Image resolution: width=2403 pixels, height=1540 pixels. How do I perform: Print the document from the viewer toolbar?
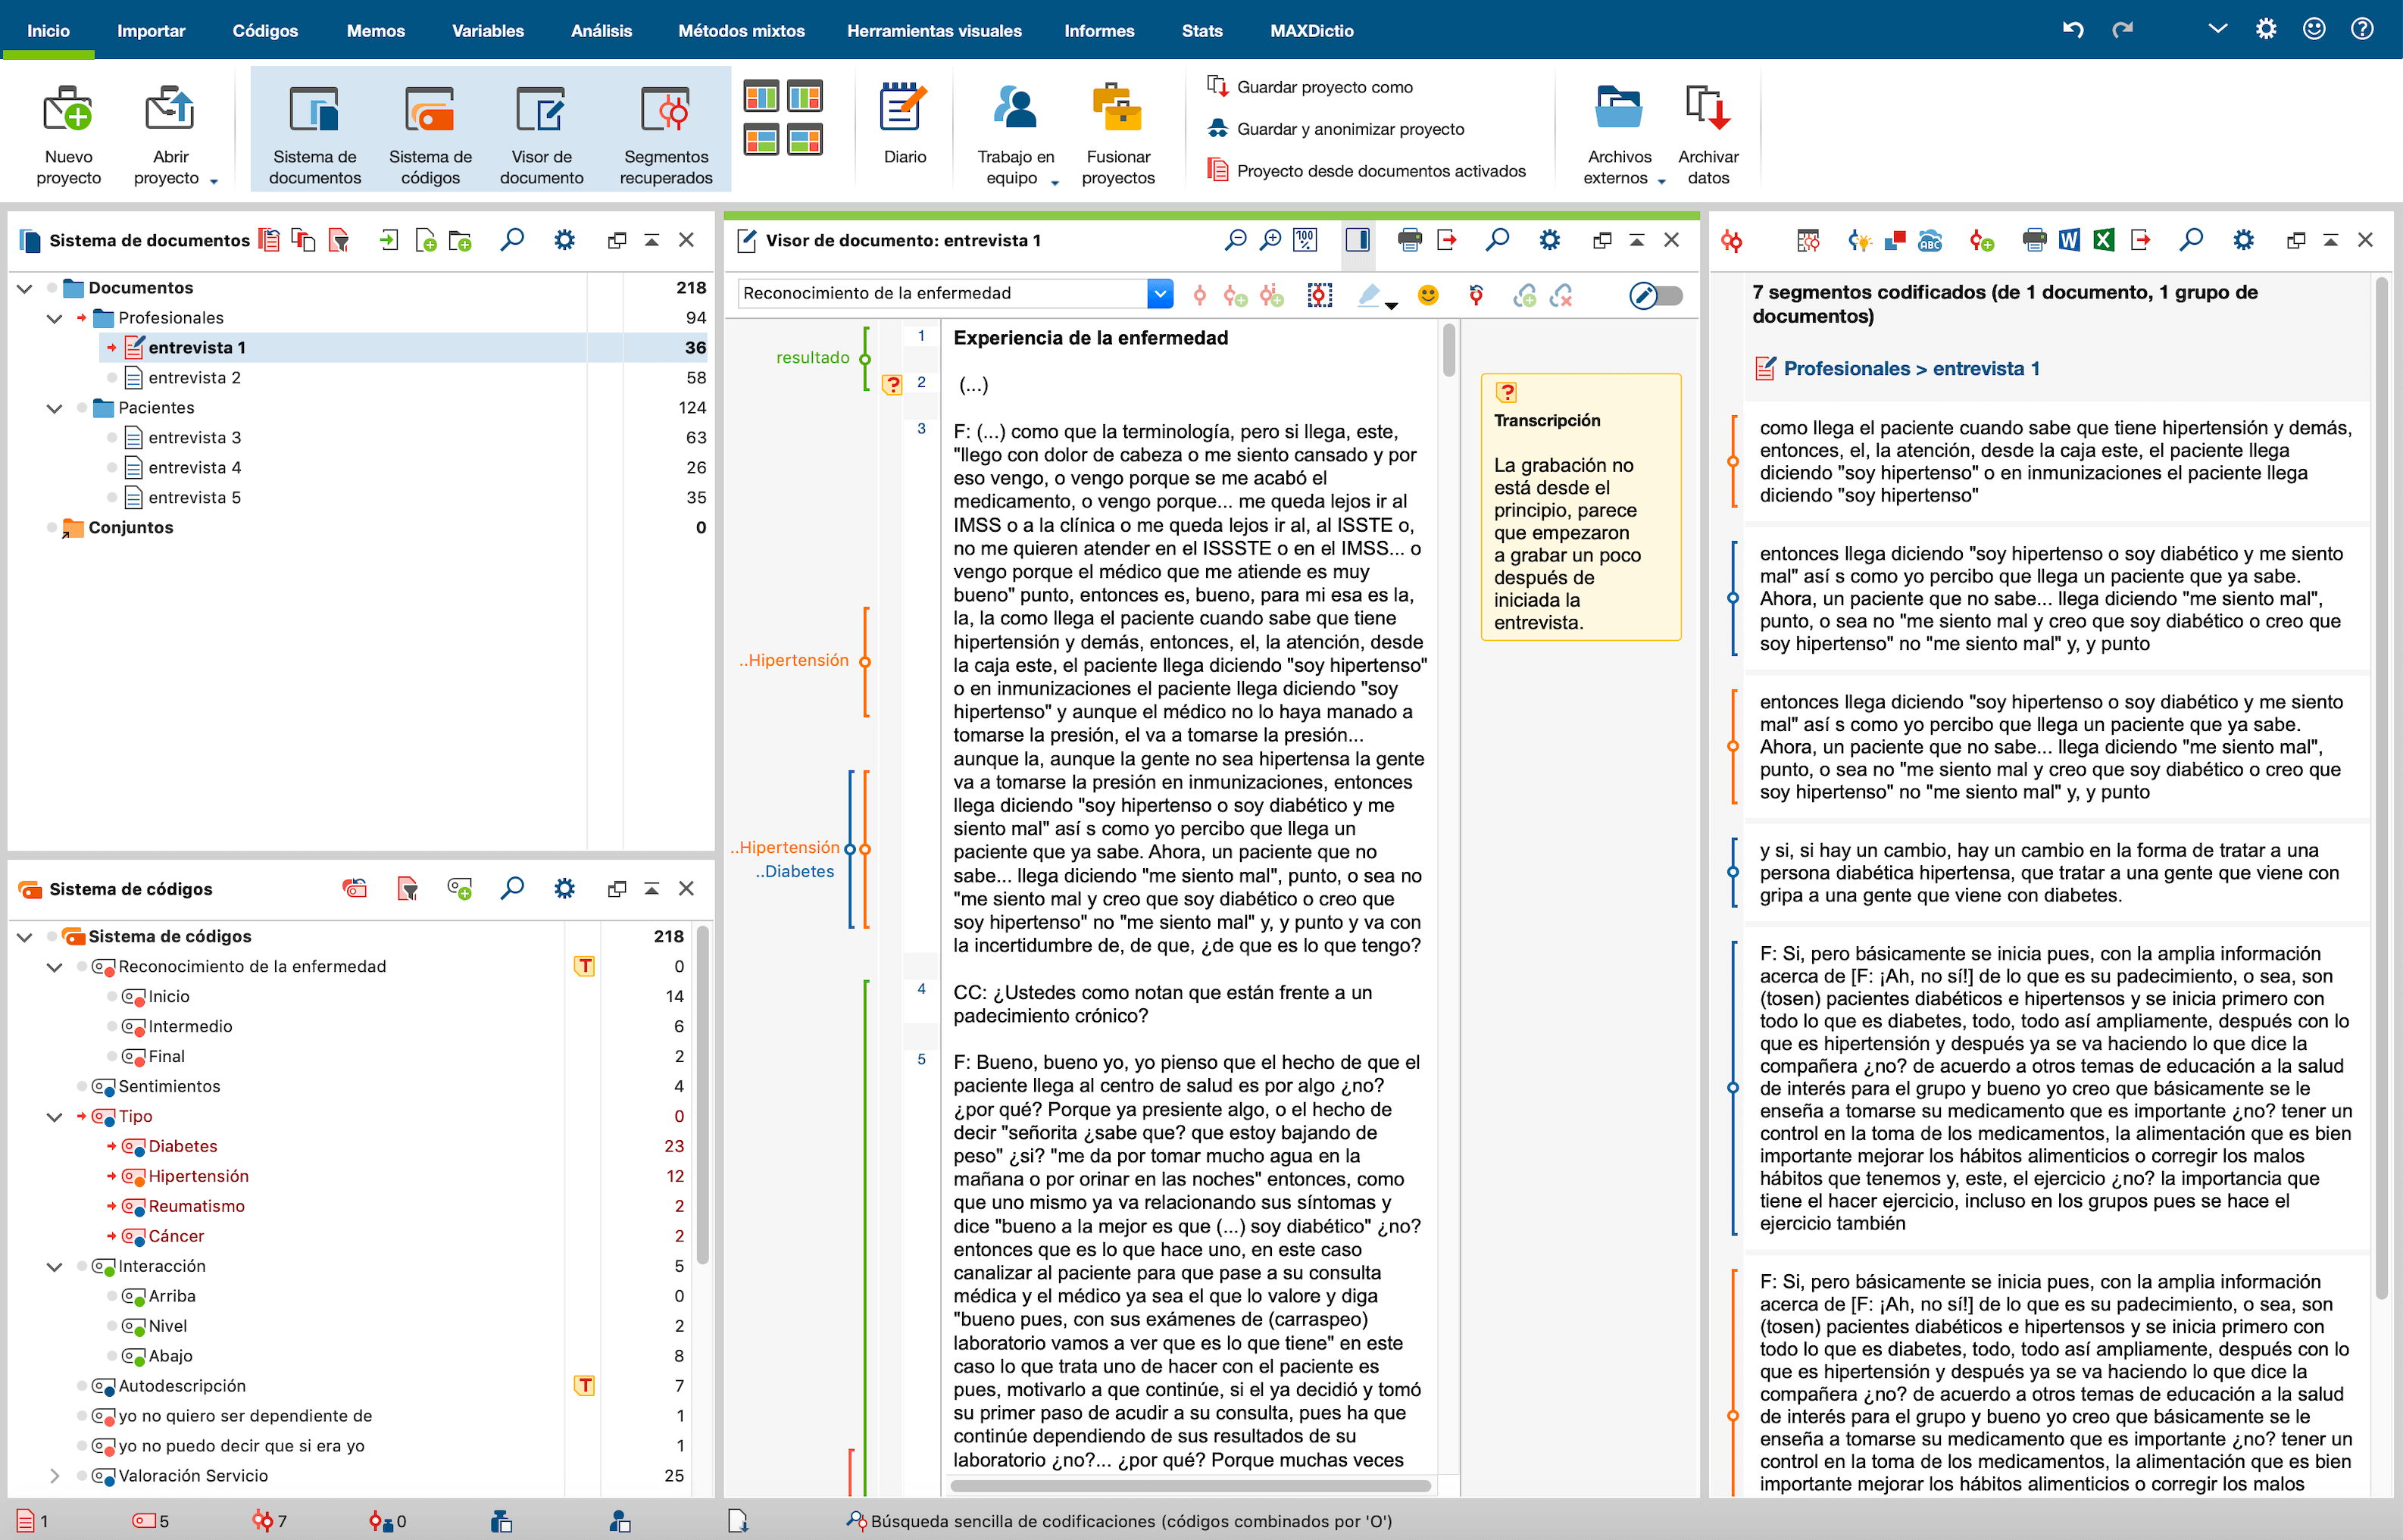coord(1409,240)
